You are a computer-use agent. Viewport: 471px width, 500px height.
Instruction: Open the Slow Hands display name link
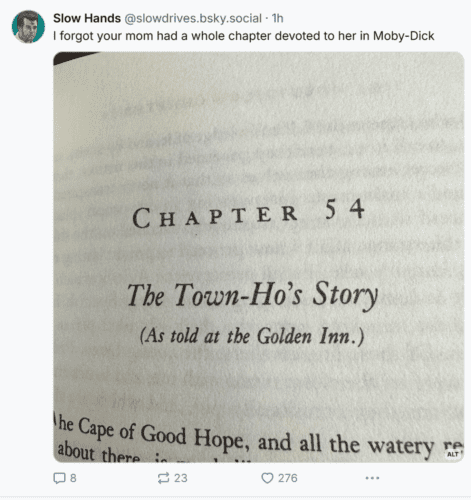click(87, 18)
